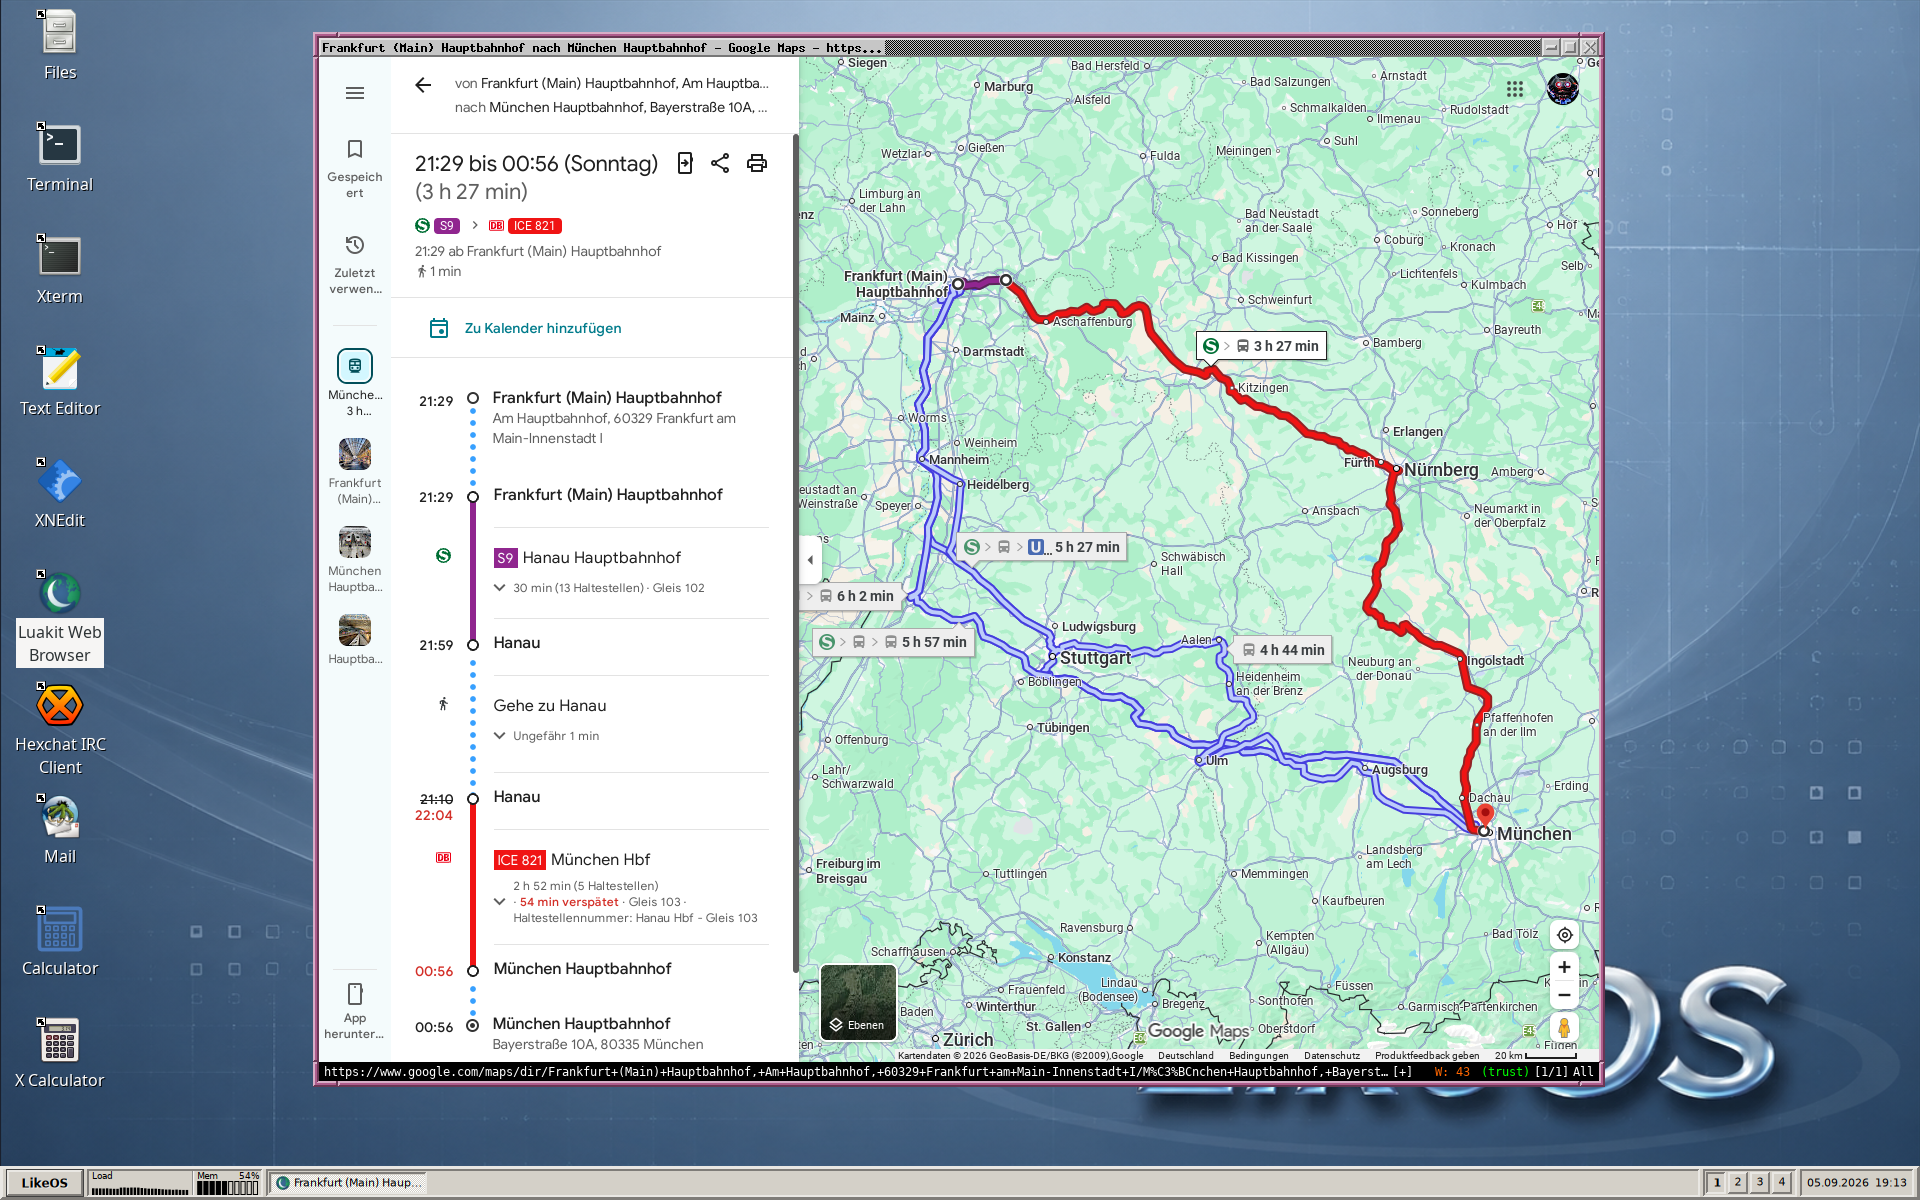This screenshot has width=1920, height=1200.
Task: Click the ICE 821 train badge
Action: pos(520,860)
